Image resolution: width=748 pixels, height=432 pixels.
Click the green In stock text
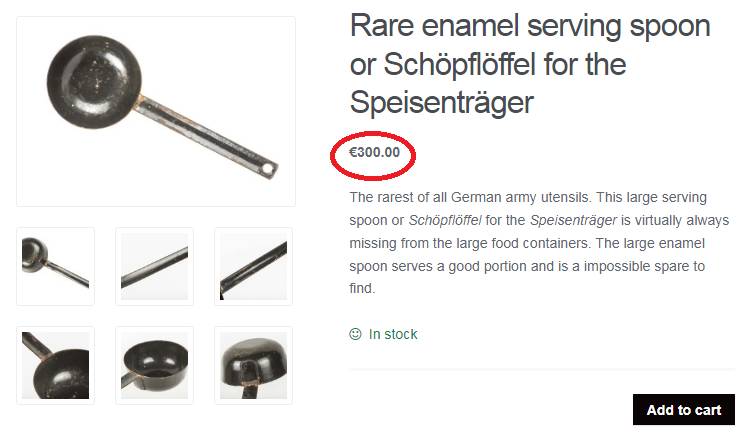(x=393, y=334)
